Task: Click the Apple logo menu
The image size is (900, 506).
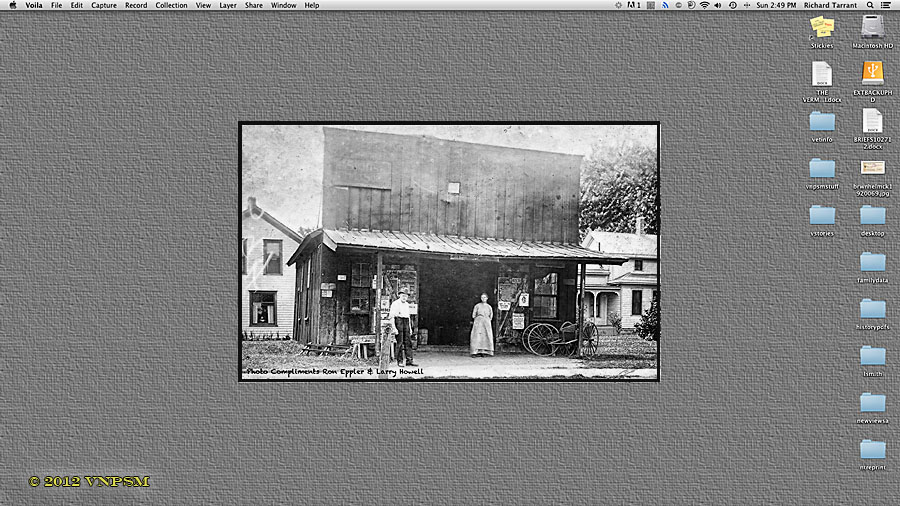Action: tap(13, 5)
